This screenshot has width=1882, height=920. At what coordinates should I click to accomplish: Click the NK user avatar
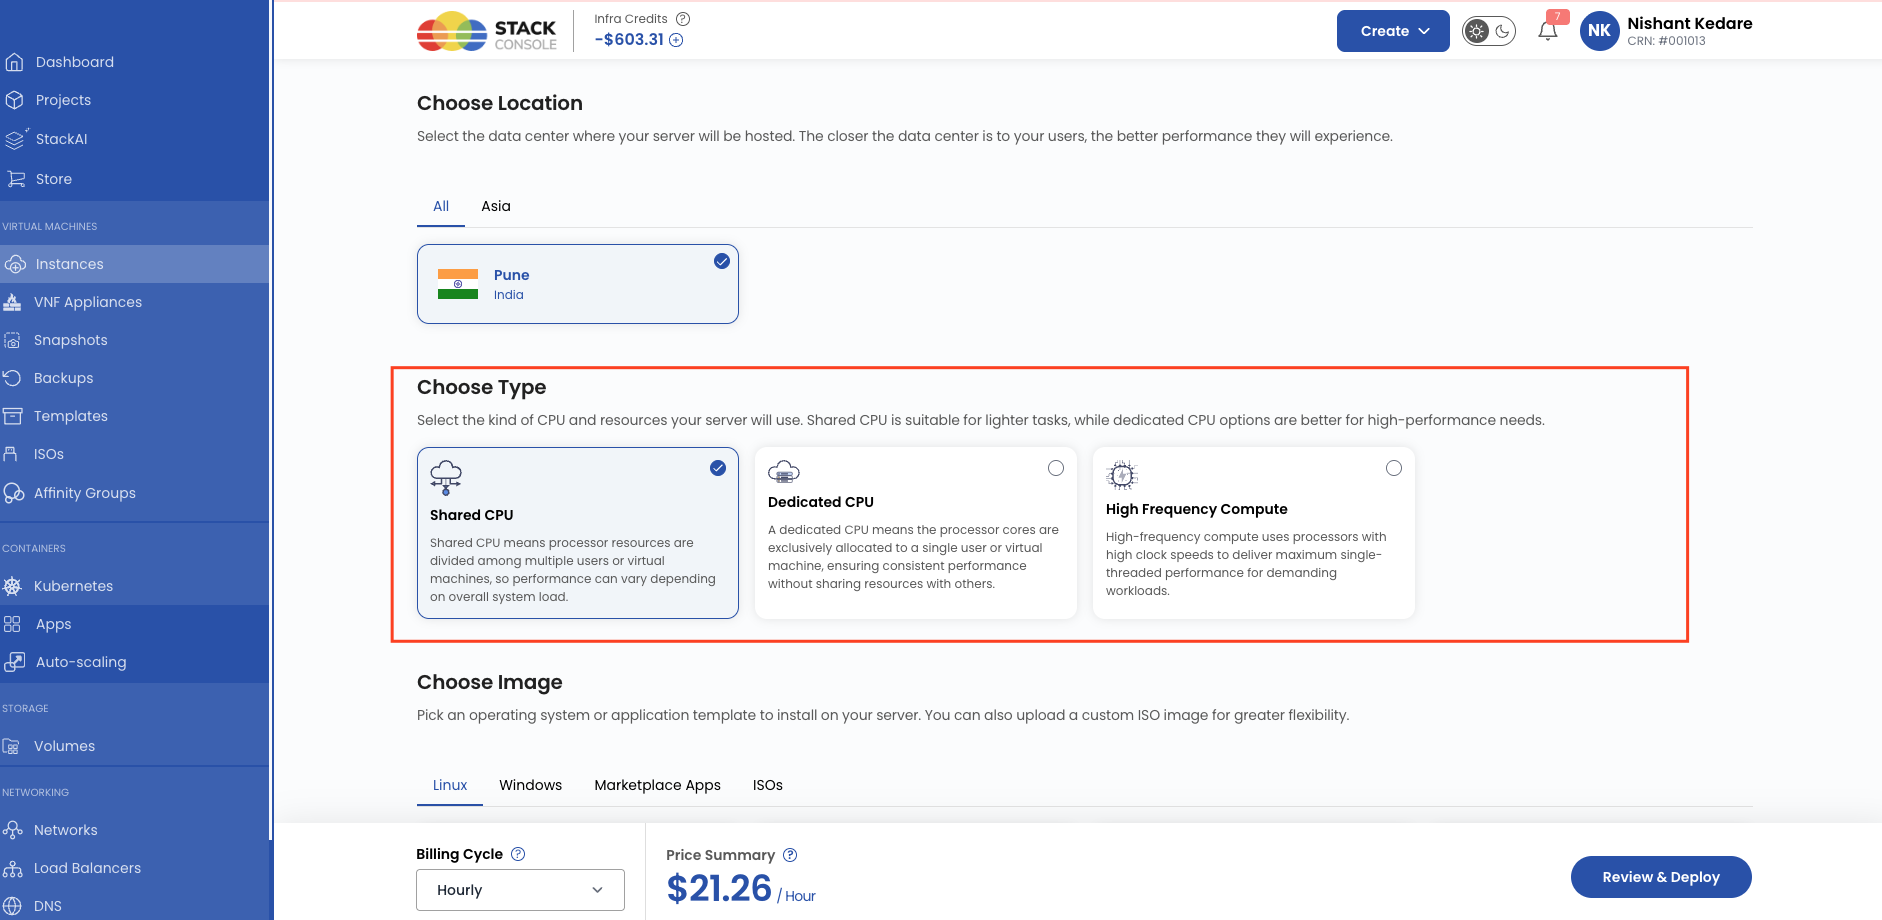[x=1599, y=31]
